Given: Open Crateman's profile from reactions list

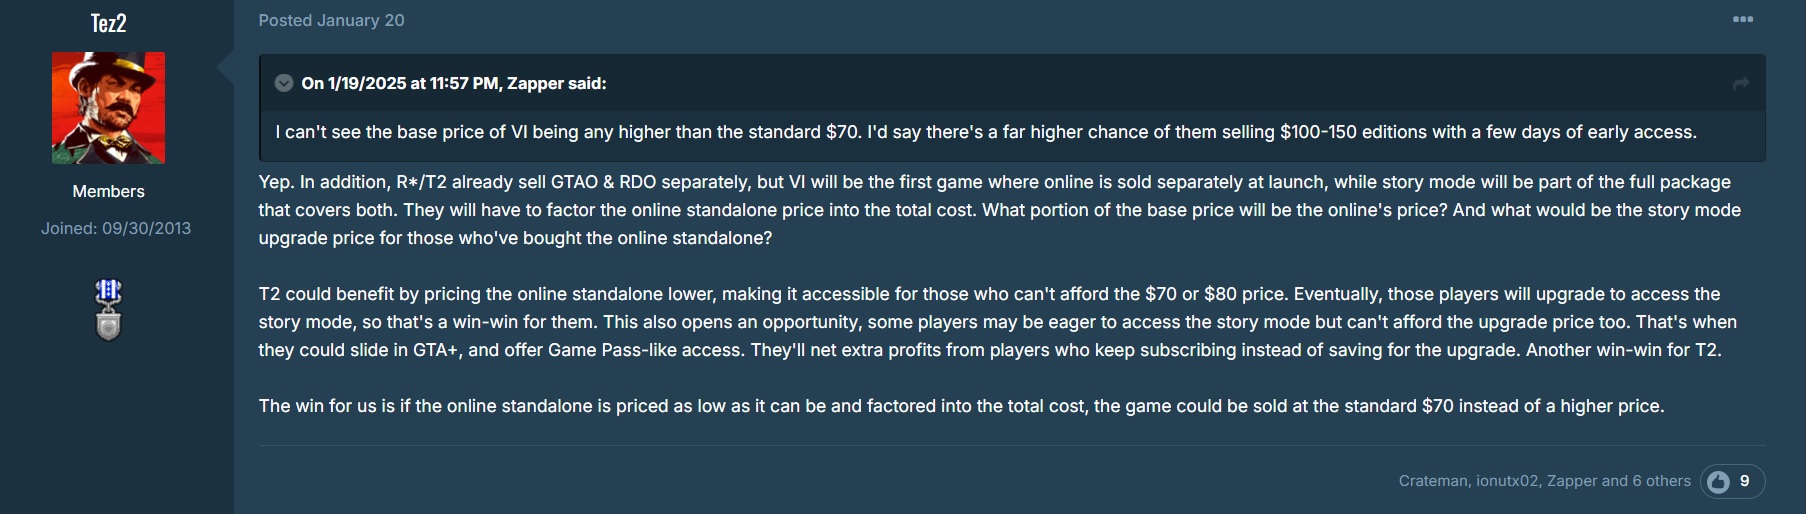Looking at the screenshot, I should [x=1433, y=481].
